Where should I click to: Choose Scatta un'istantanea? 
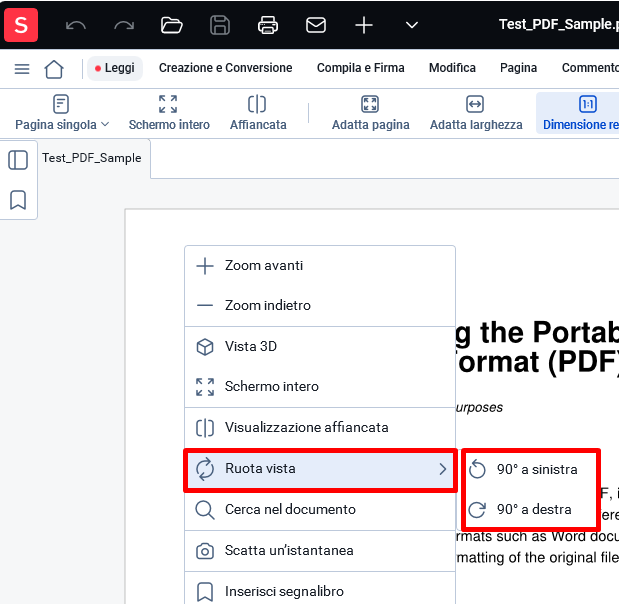pos(320,551)
